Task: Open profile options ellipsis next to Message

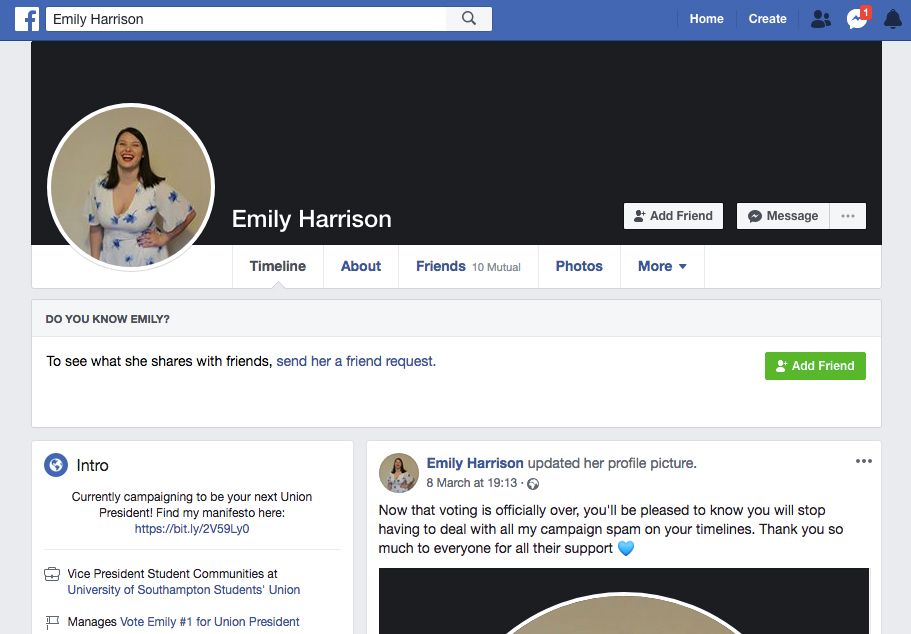Action: point(848,216)
